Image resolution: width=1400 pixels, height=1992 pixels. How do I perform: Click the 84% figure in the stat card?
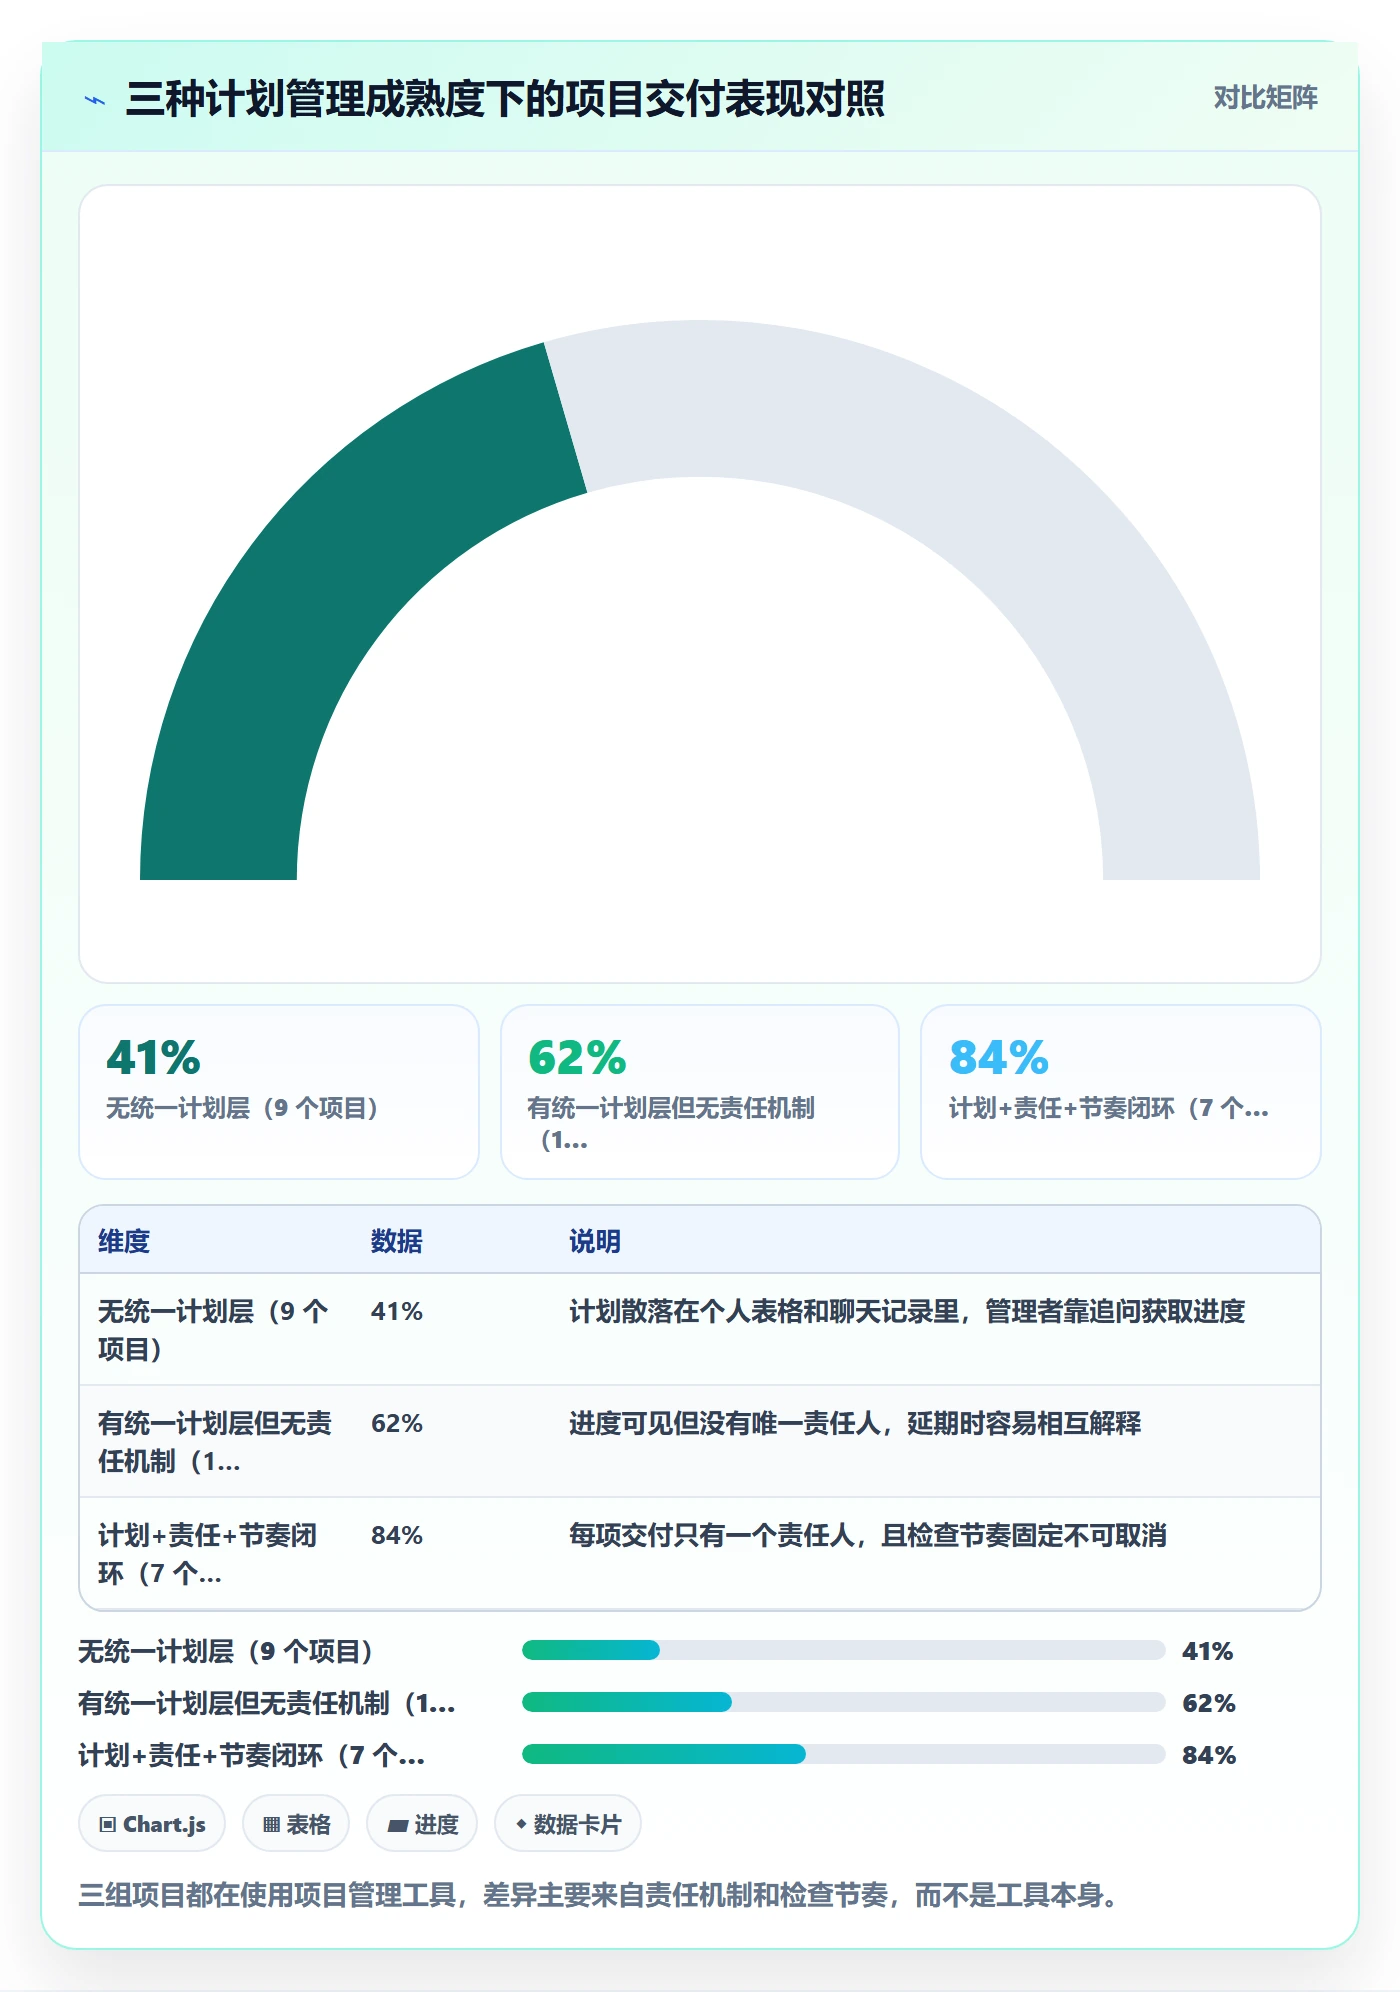tap(998, 1057)
